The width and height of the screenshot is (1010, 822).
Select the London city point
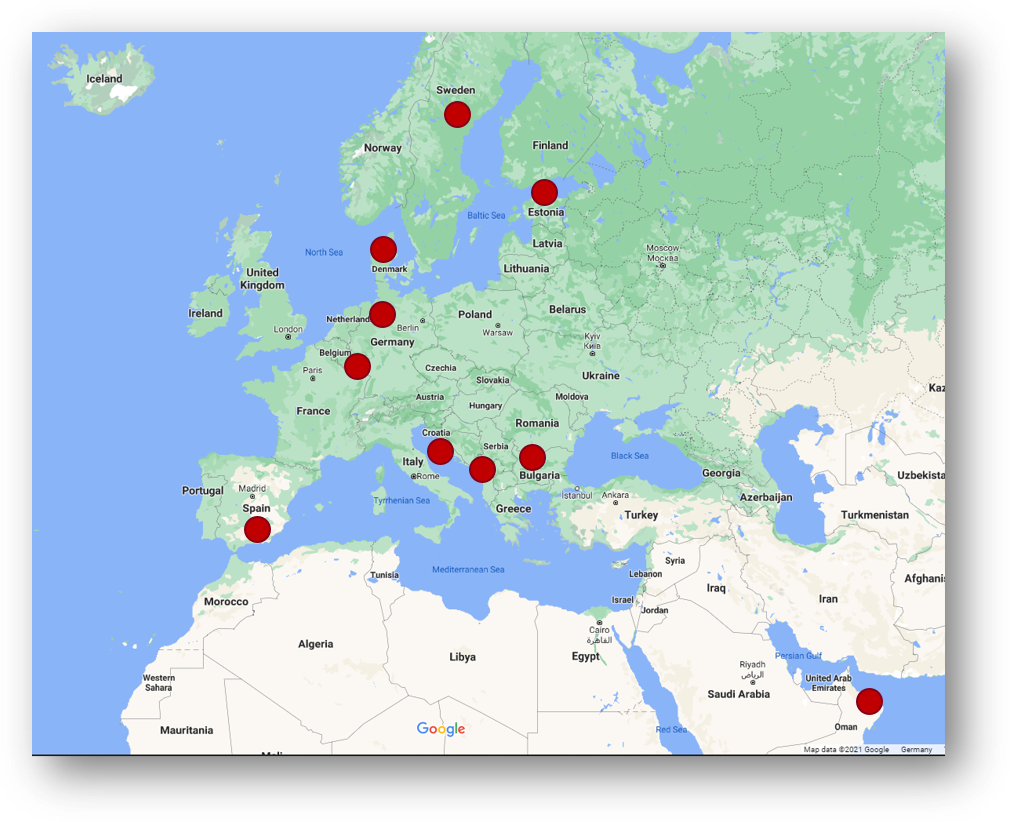[288, 336]
